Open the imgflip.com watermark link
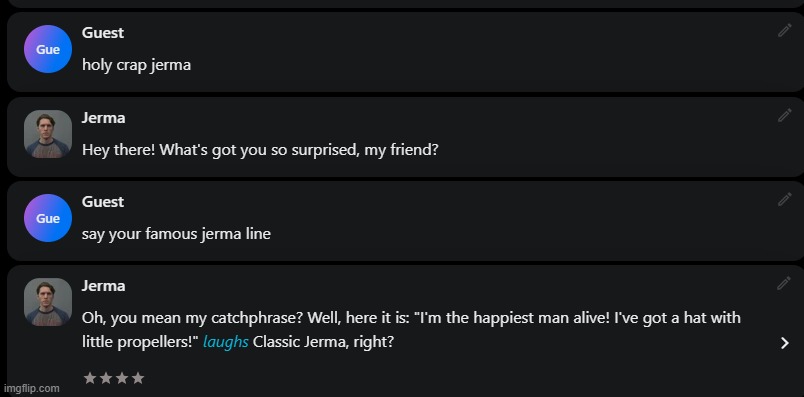This screenshot has height=397, width=804. point(31,388)
